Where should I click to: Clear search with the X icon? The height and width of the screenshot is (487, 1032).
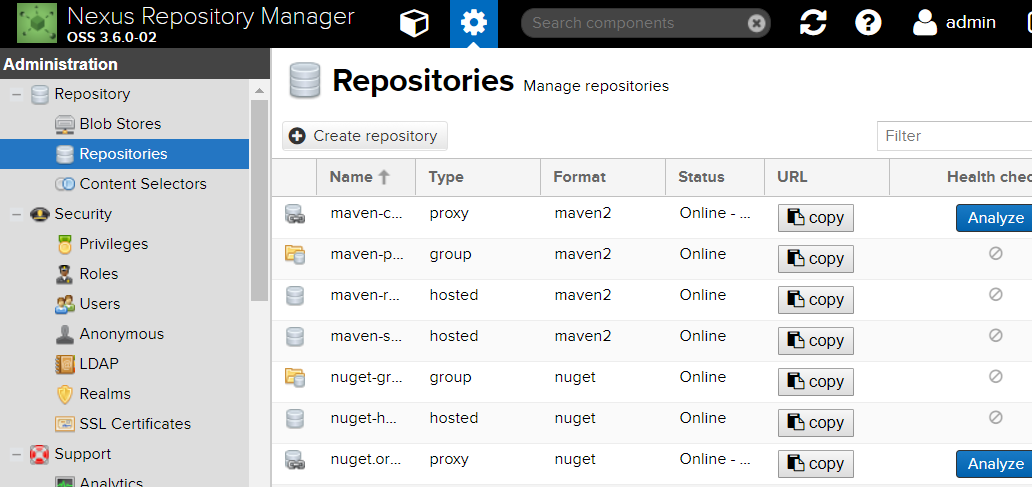point(757,23)
